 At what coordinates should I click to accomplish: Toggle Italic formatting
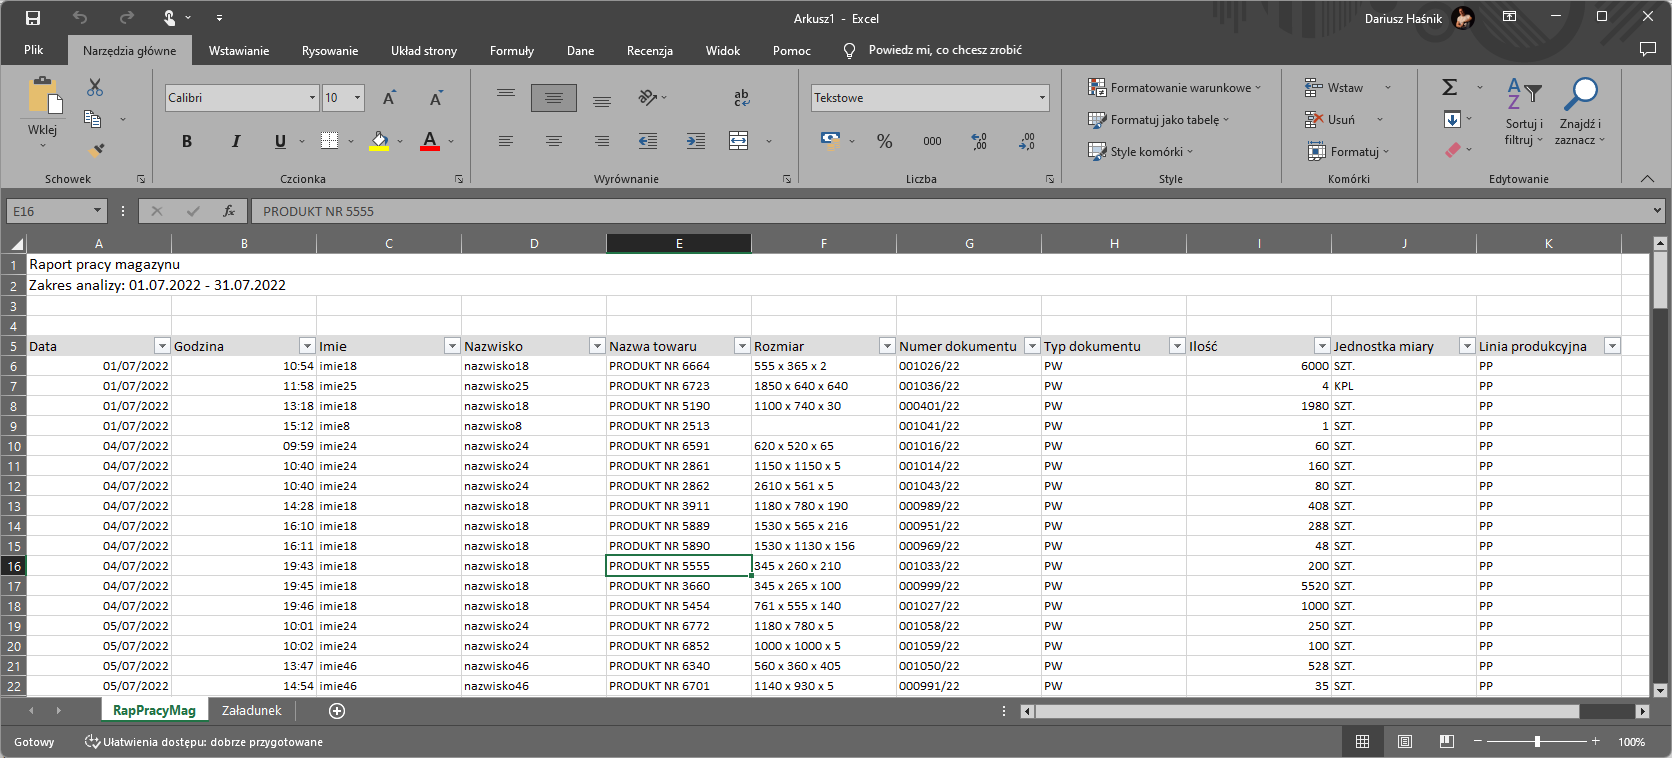tap(236, 141)
